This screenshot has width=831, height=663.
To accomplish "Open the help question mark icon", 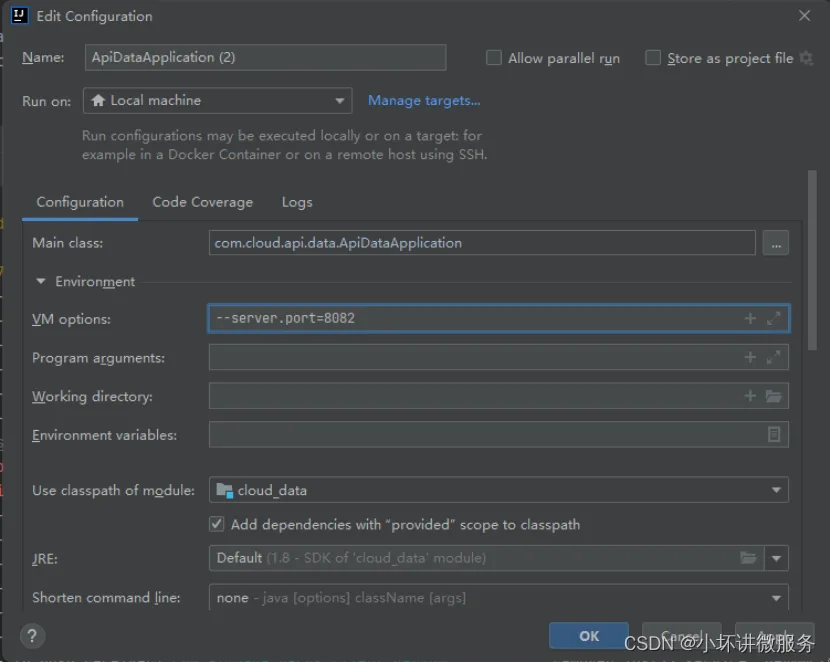I will (x=32, y=636).
